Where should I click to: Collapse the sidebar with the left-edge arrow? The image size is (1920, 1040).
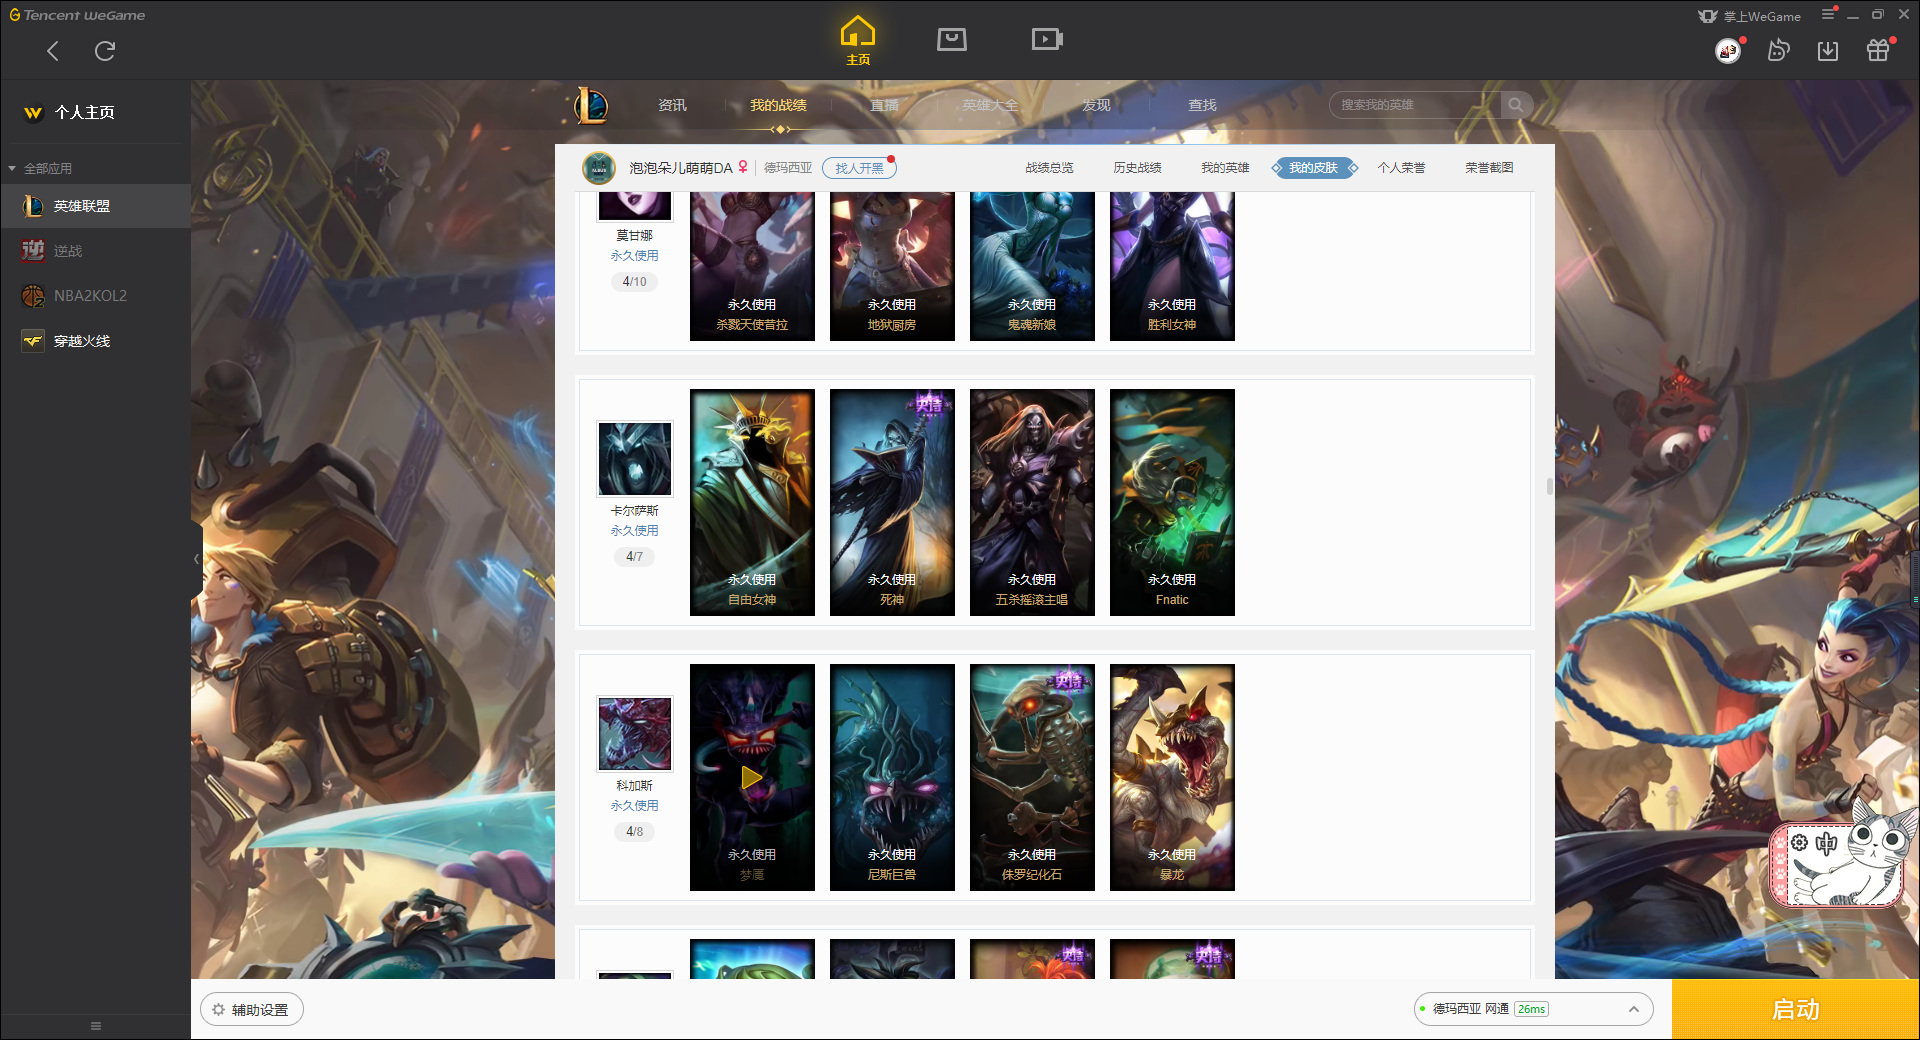[x=196, y=559]
